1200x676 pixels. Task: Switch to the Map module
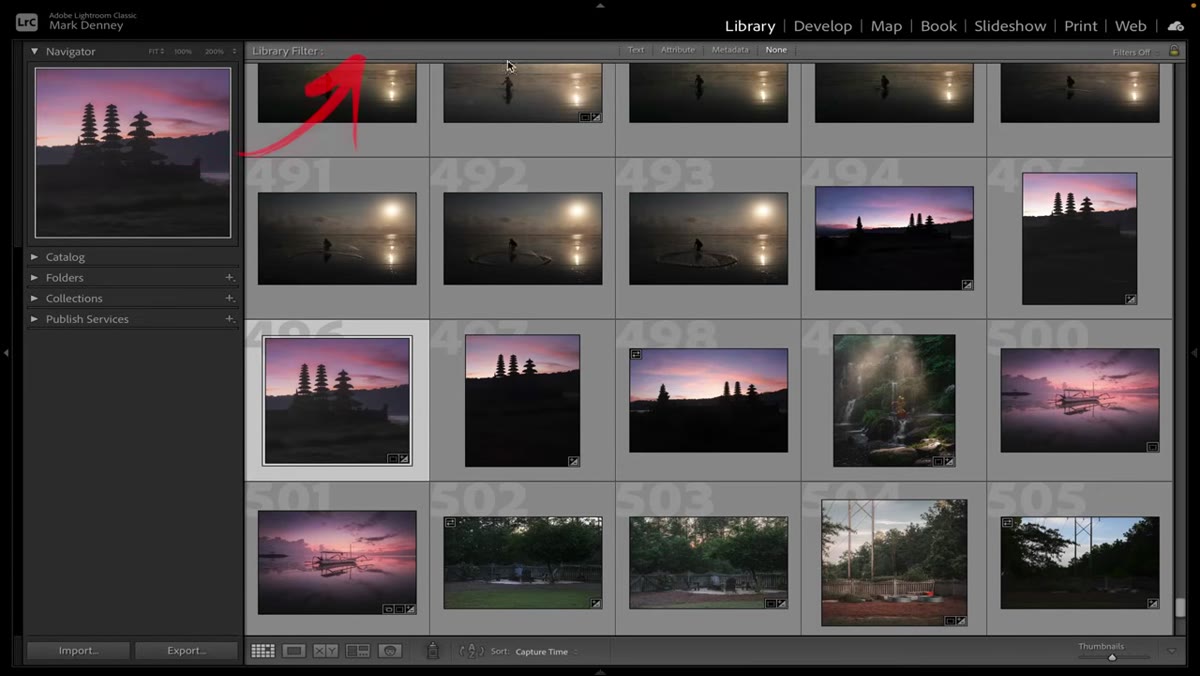click(886, 26)
